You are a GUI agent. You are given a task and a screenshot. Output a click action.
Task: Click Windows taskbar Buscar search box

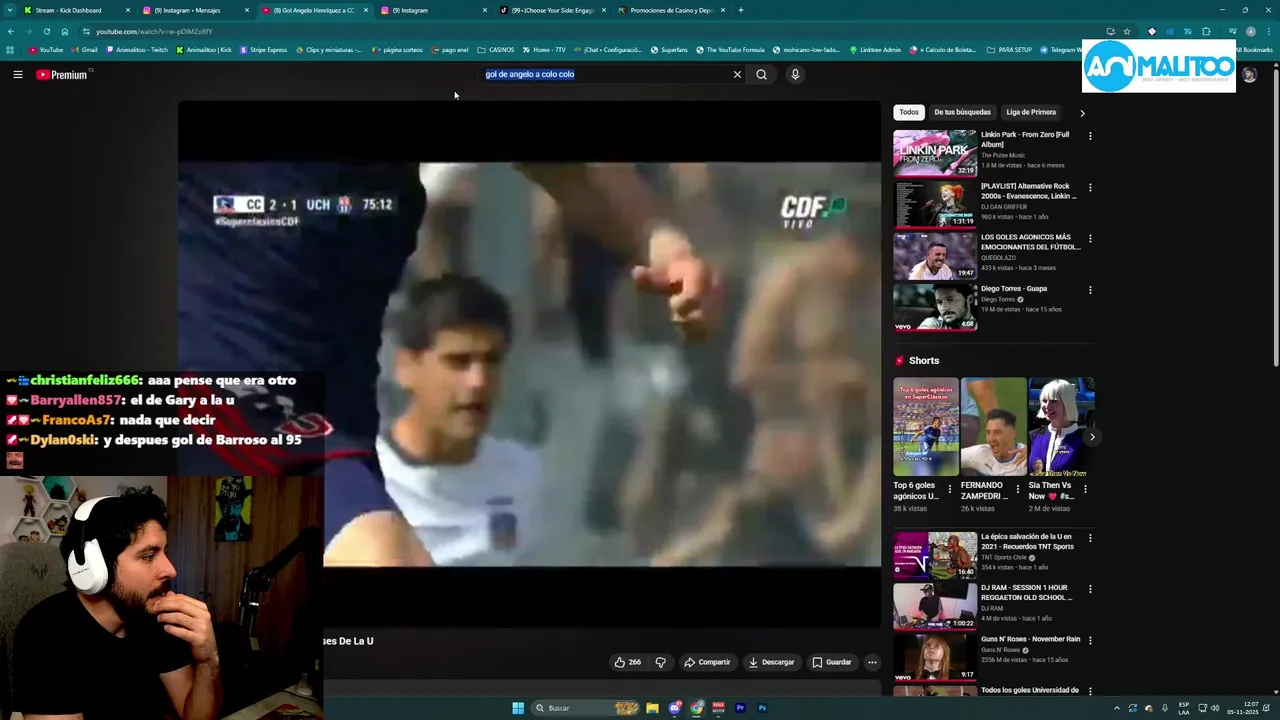[x=587, y=708]
